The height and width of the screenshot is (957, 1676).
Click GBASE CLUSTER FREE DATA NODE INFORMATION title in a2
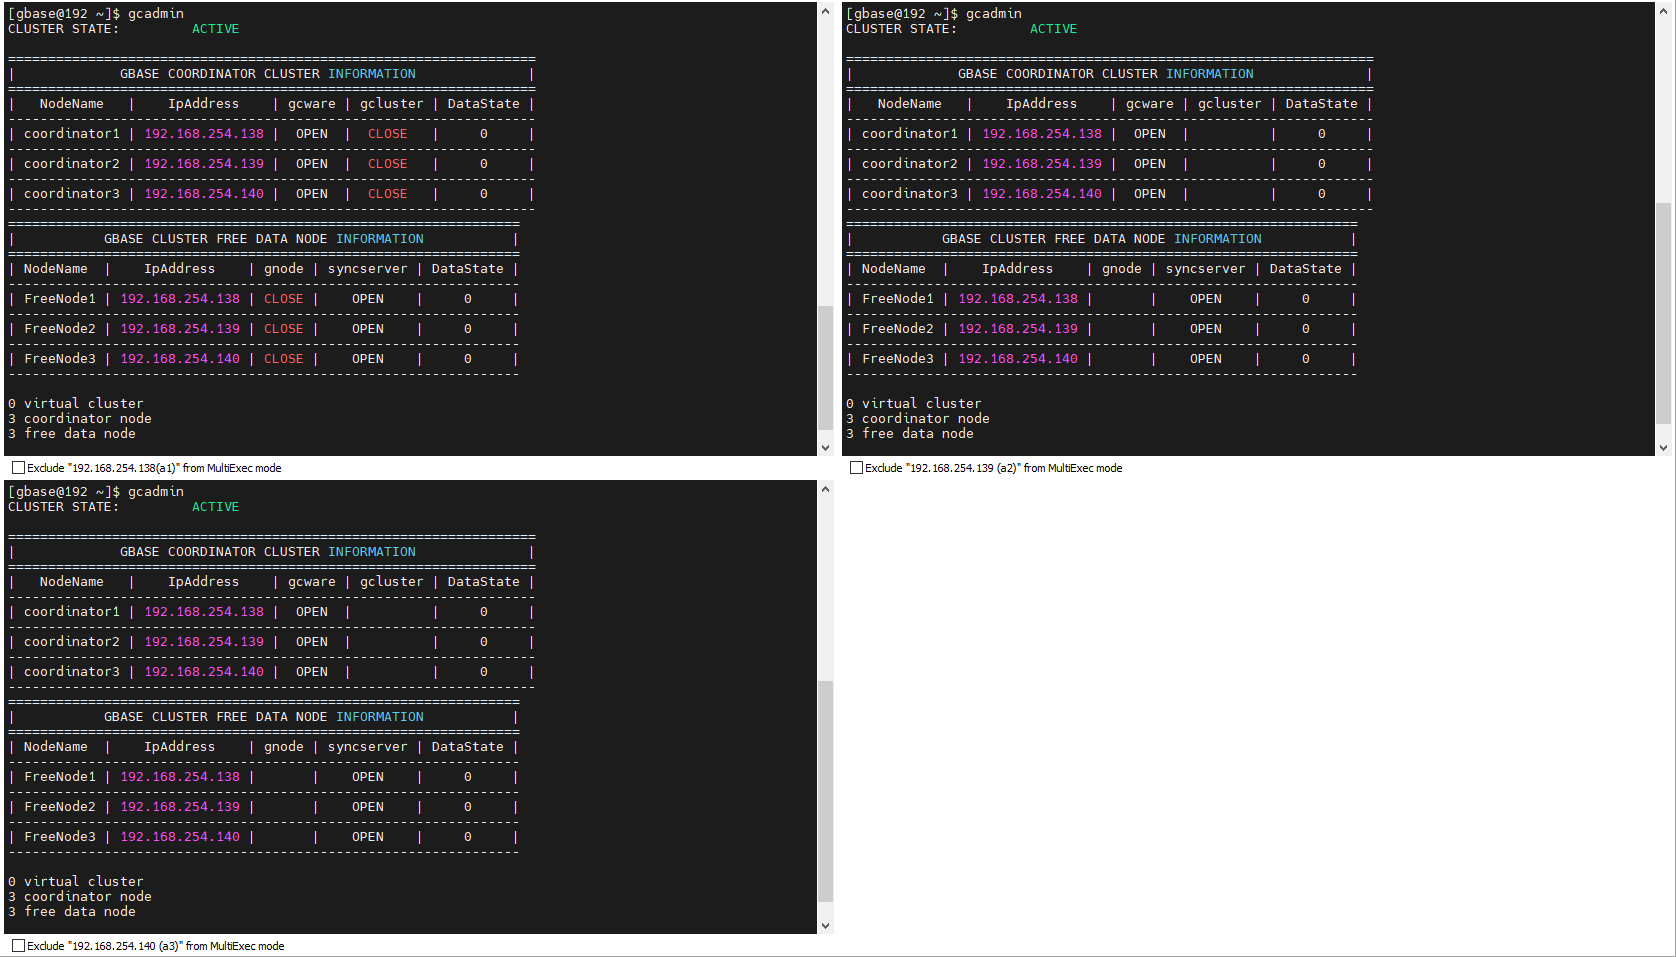pyautogui.click(x=1102, y=239)
